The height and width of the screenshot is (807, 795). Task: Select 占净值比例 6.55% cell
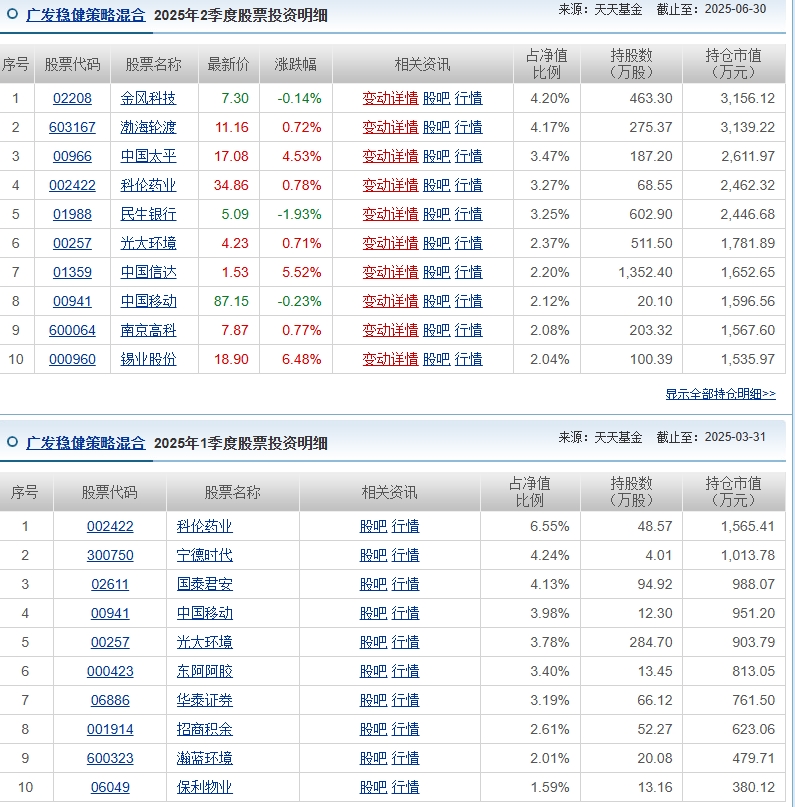[x=530, y=526]
